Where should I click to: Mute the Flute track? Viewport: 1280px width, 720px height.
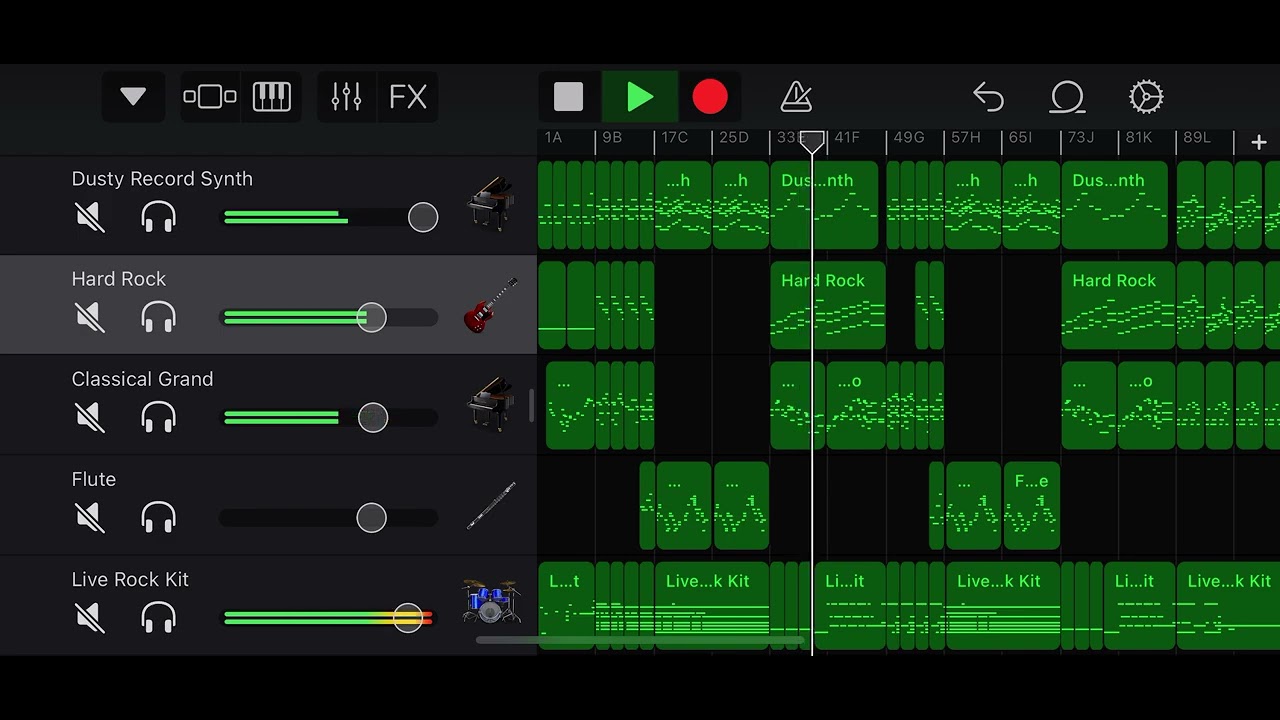pos(90,517)
